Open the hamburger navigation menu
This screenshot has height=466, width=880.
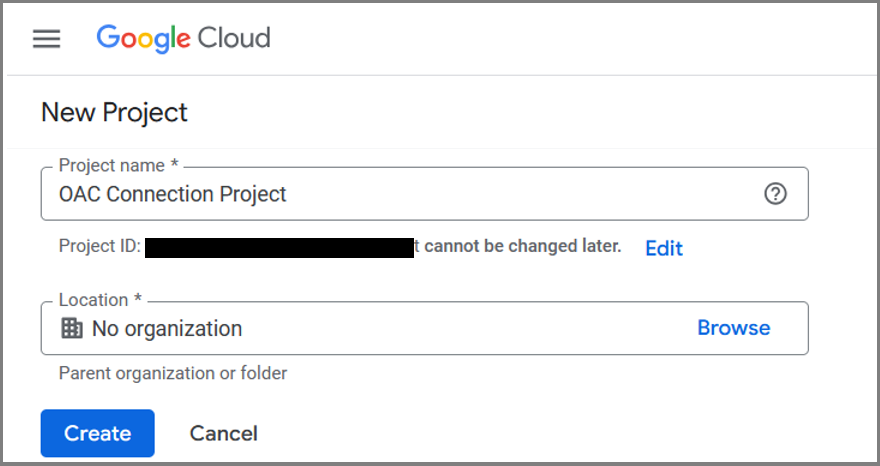point(47,39)
